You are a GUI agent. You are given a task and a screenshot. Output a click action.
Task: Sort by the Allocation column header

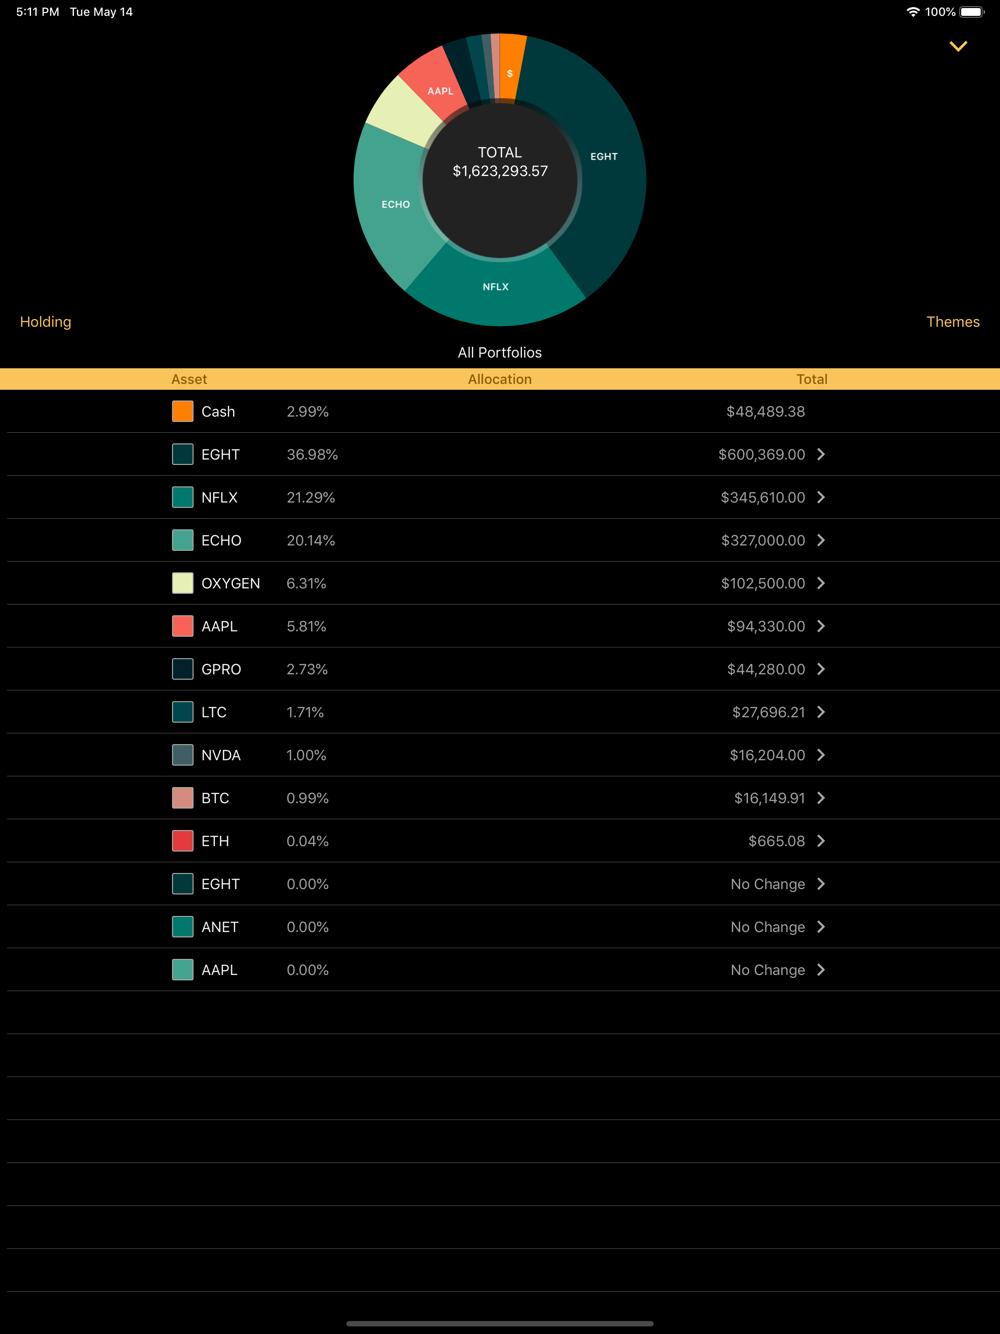pyautogui.click(x=500, y=379)
